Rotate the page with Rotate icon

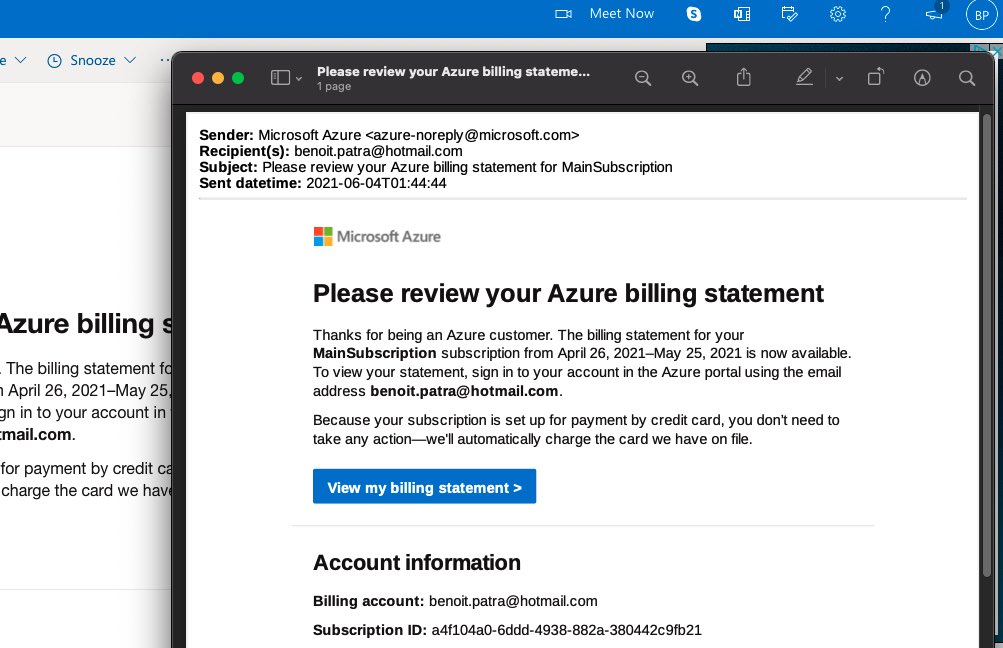coord(876,77)
